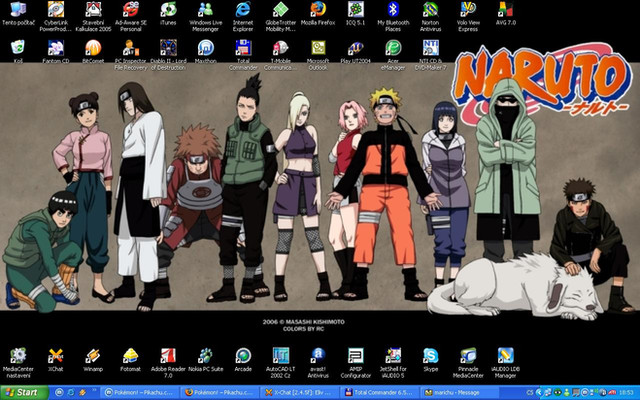Open Microsoft Outlook shortcut
The image size is (640, 400).
click(318, 55)
